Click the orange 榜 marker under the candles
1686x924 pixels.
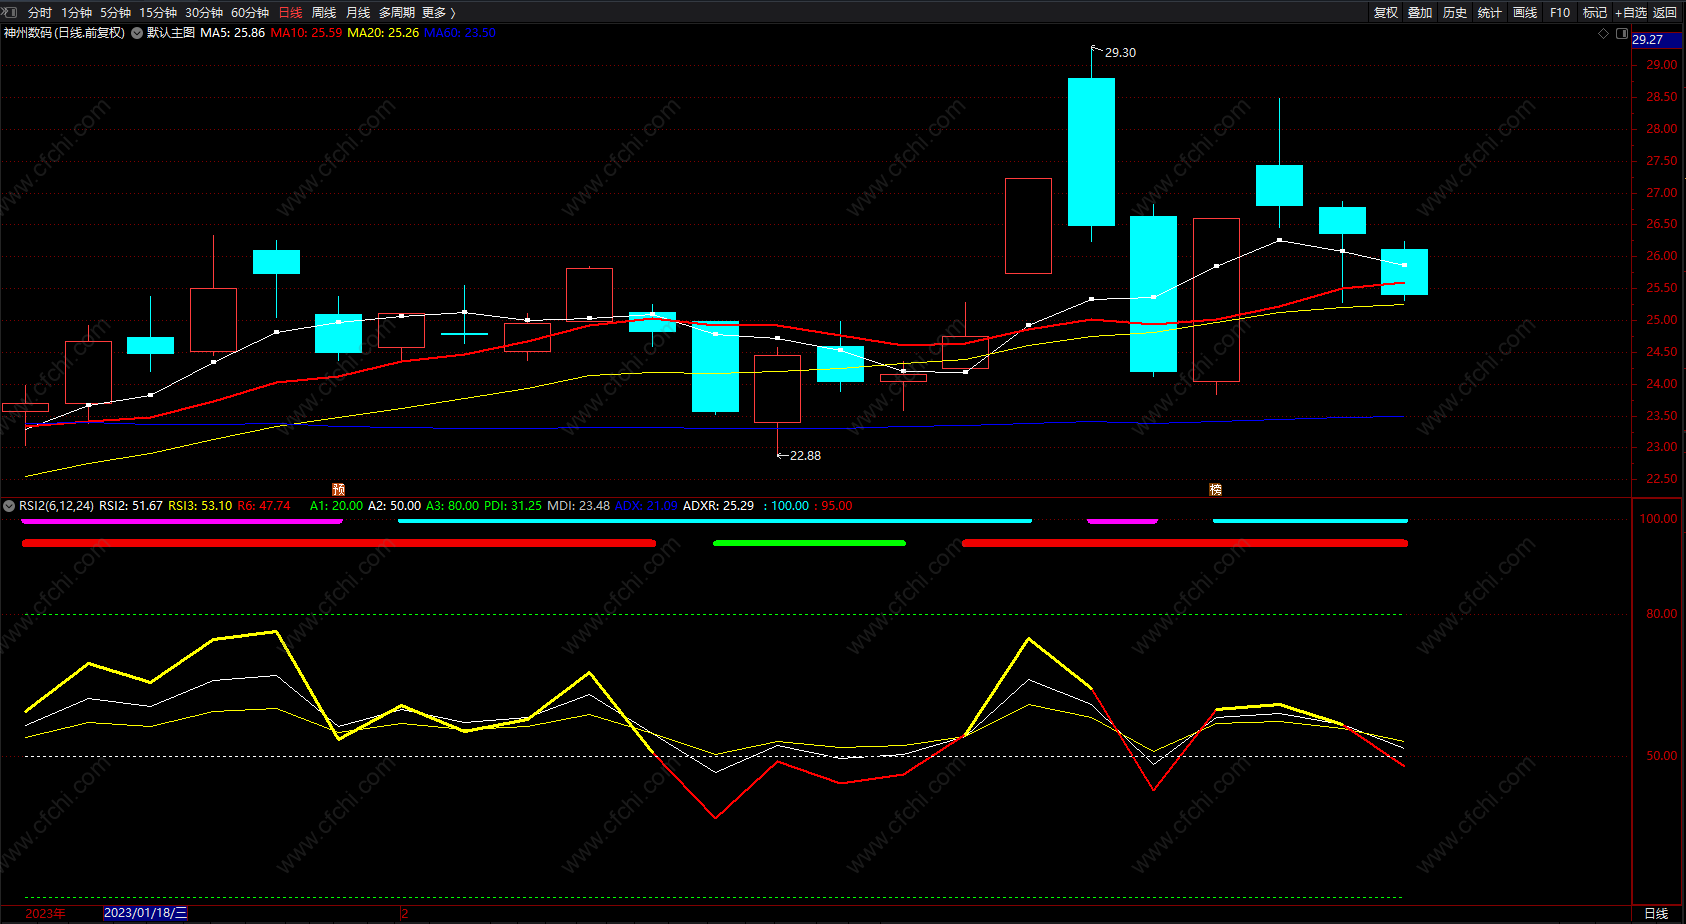(x=1216, y=489)
